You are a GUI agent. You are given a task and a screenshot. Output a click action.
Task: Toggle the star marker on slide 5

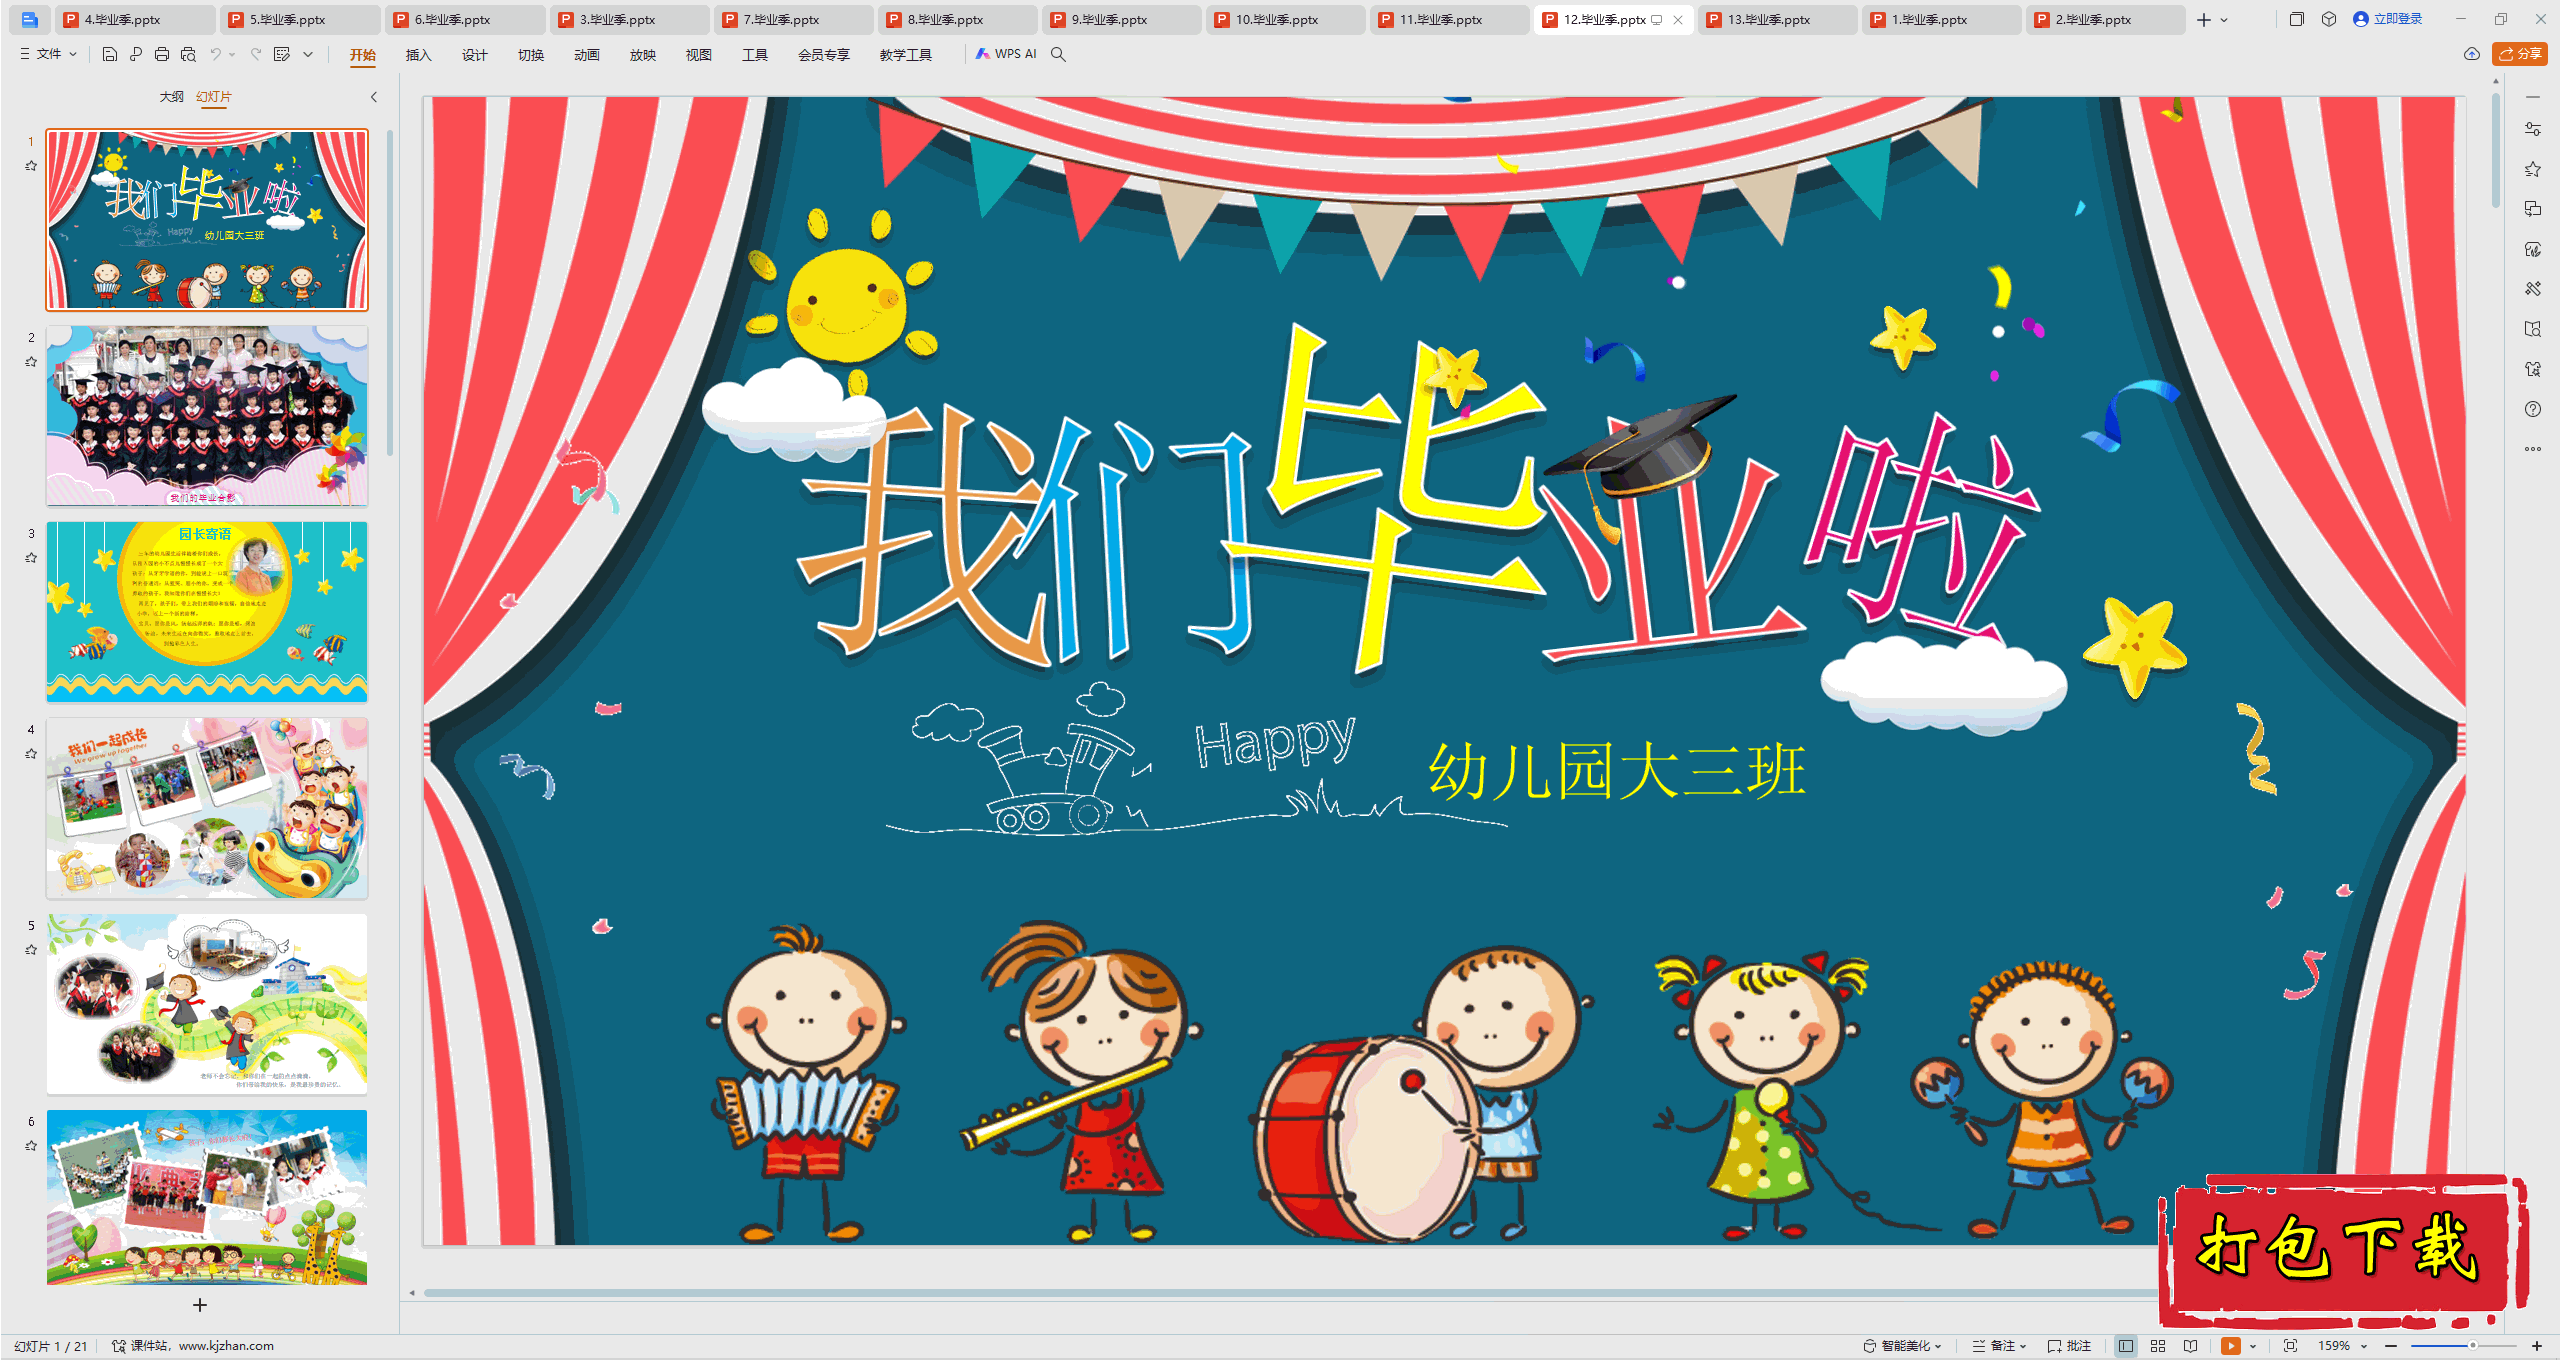31,950
